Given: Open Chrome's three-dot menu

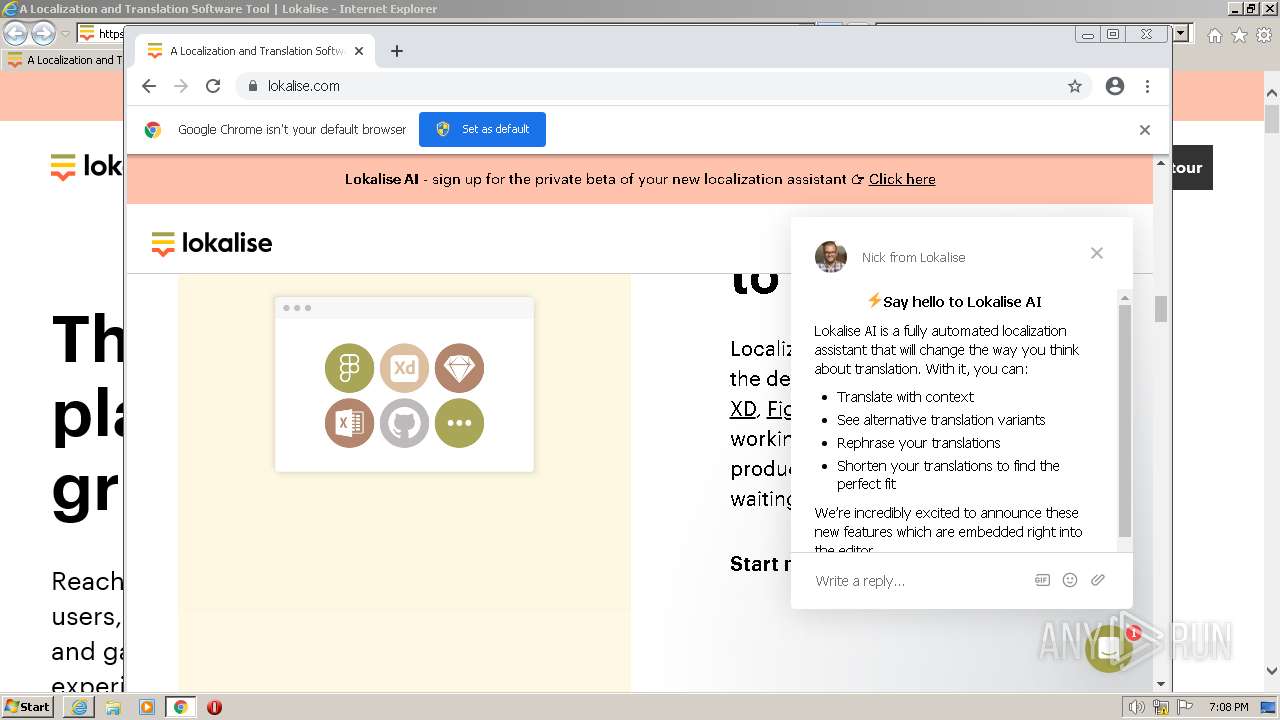Looking at the screenshot, I should click(x=1148, y=86).
